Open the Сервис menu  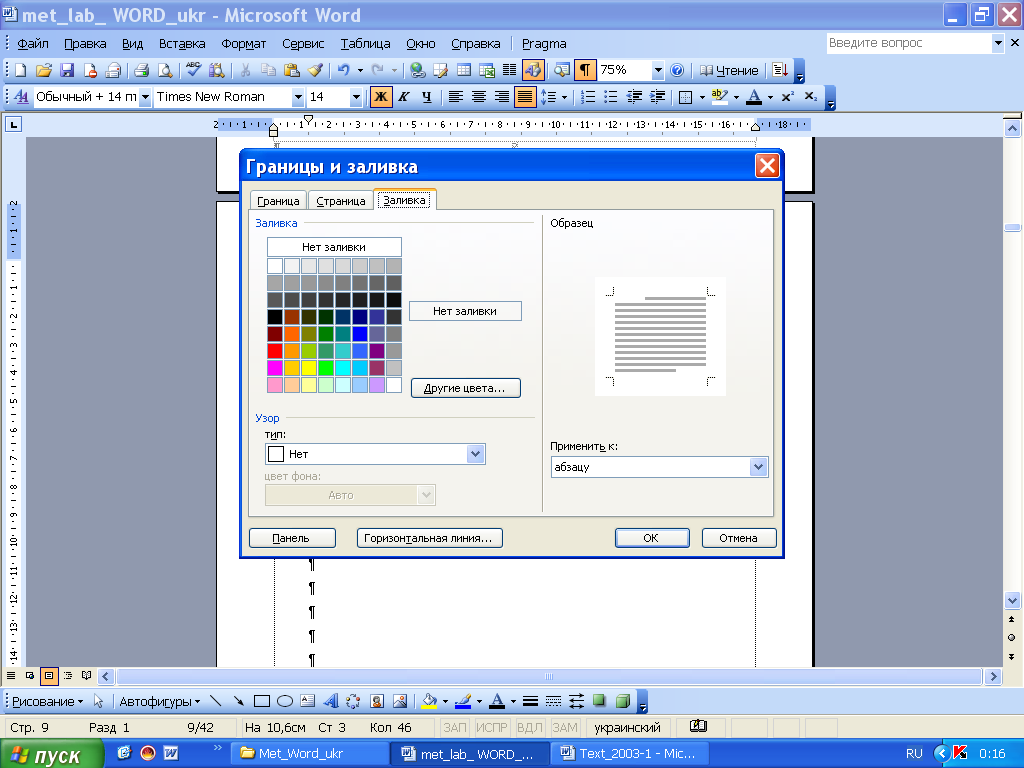303,44
